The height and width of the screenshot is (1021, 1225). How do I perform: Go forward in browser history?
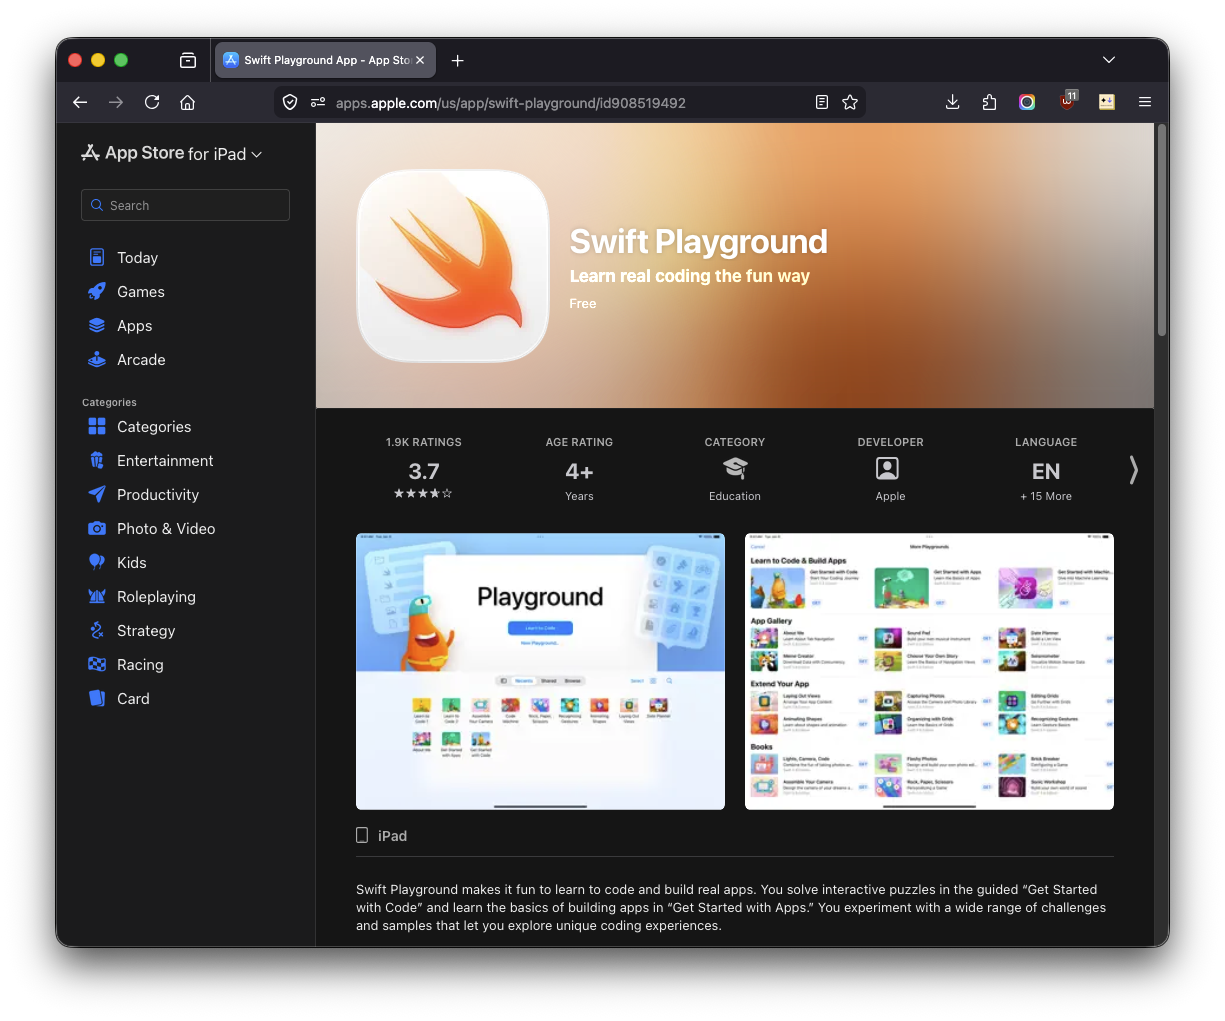[116, 102]
